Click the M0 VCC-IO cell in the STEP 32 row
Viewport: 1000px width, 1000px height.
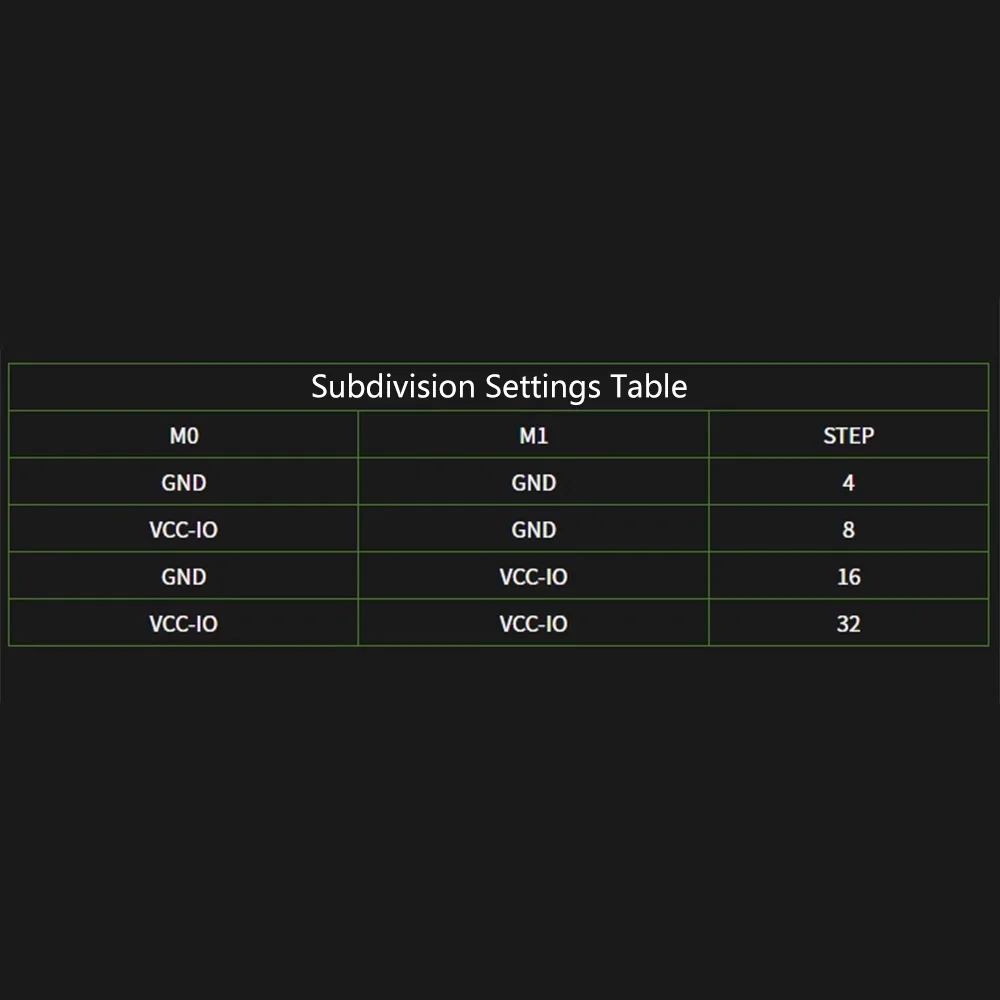[x=184, y=624]
